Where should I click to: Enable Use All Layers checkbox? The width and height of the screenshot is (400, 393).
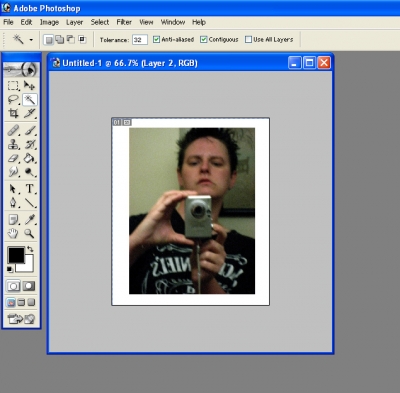click(x=248, y=39)
